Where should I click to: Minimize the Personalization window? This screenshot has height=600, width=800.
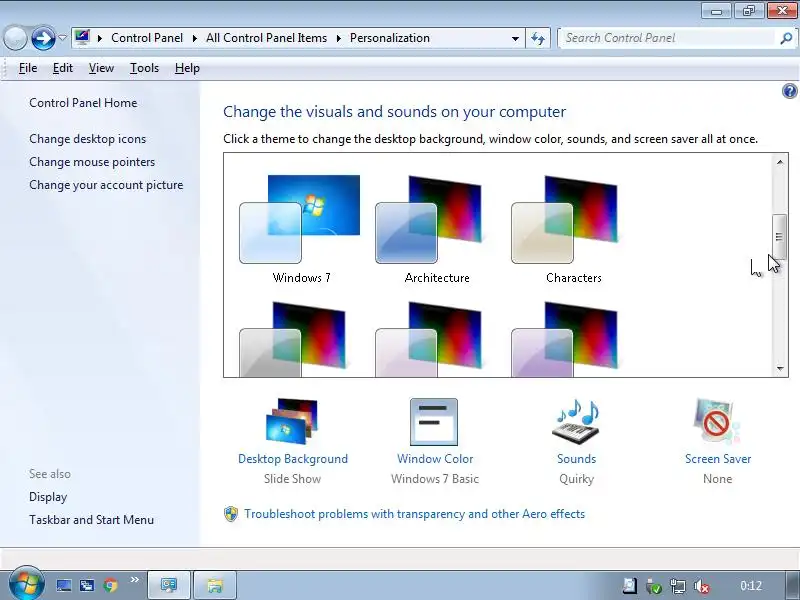point(716,11)
